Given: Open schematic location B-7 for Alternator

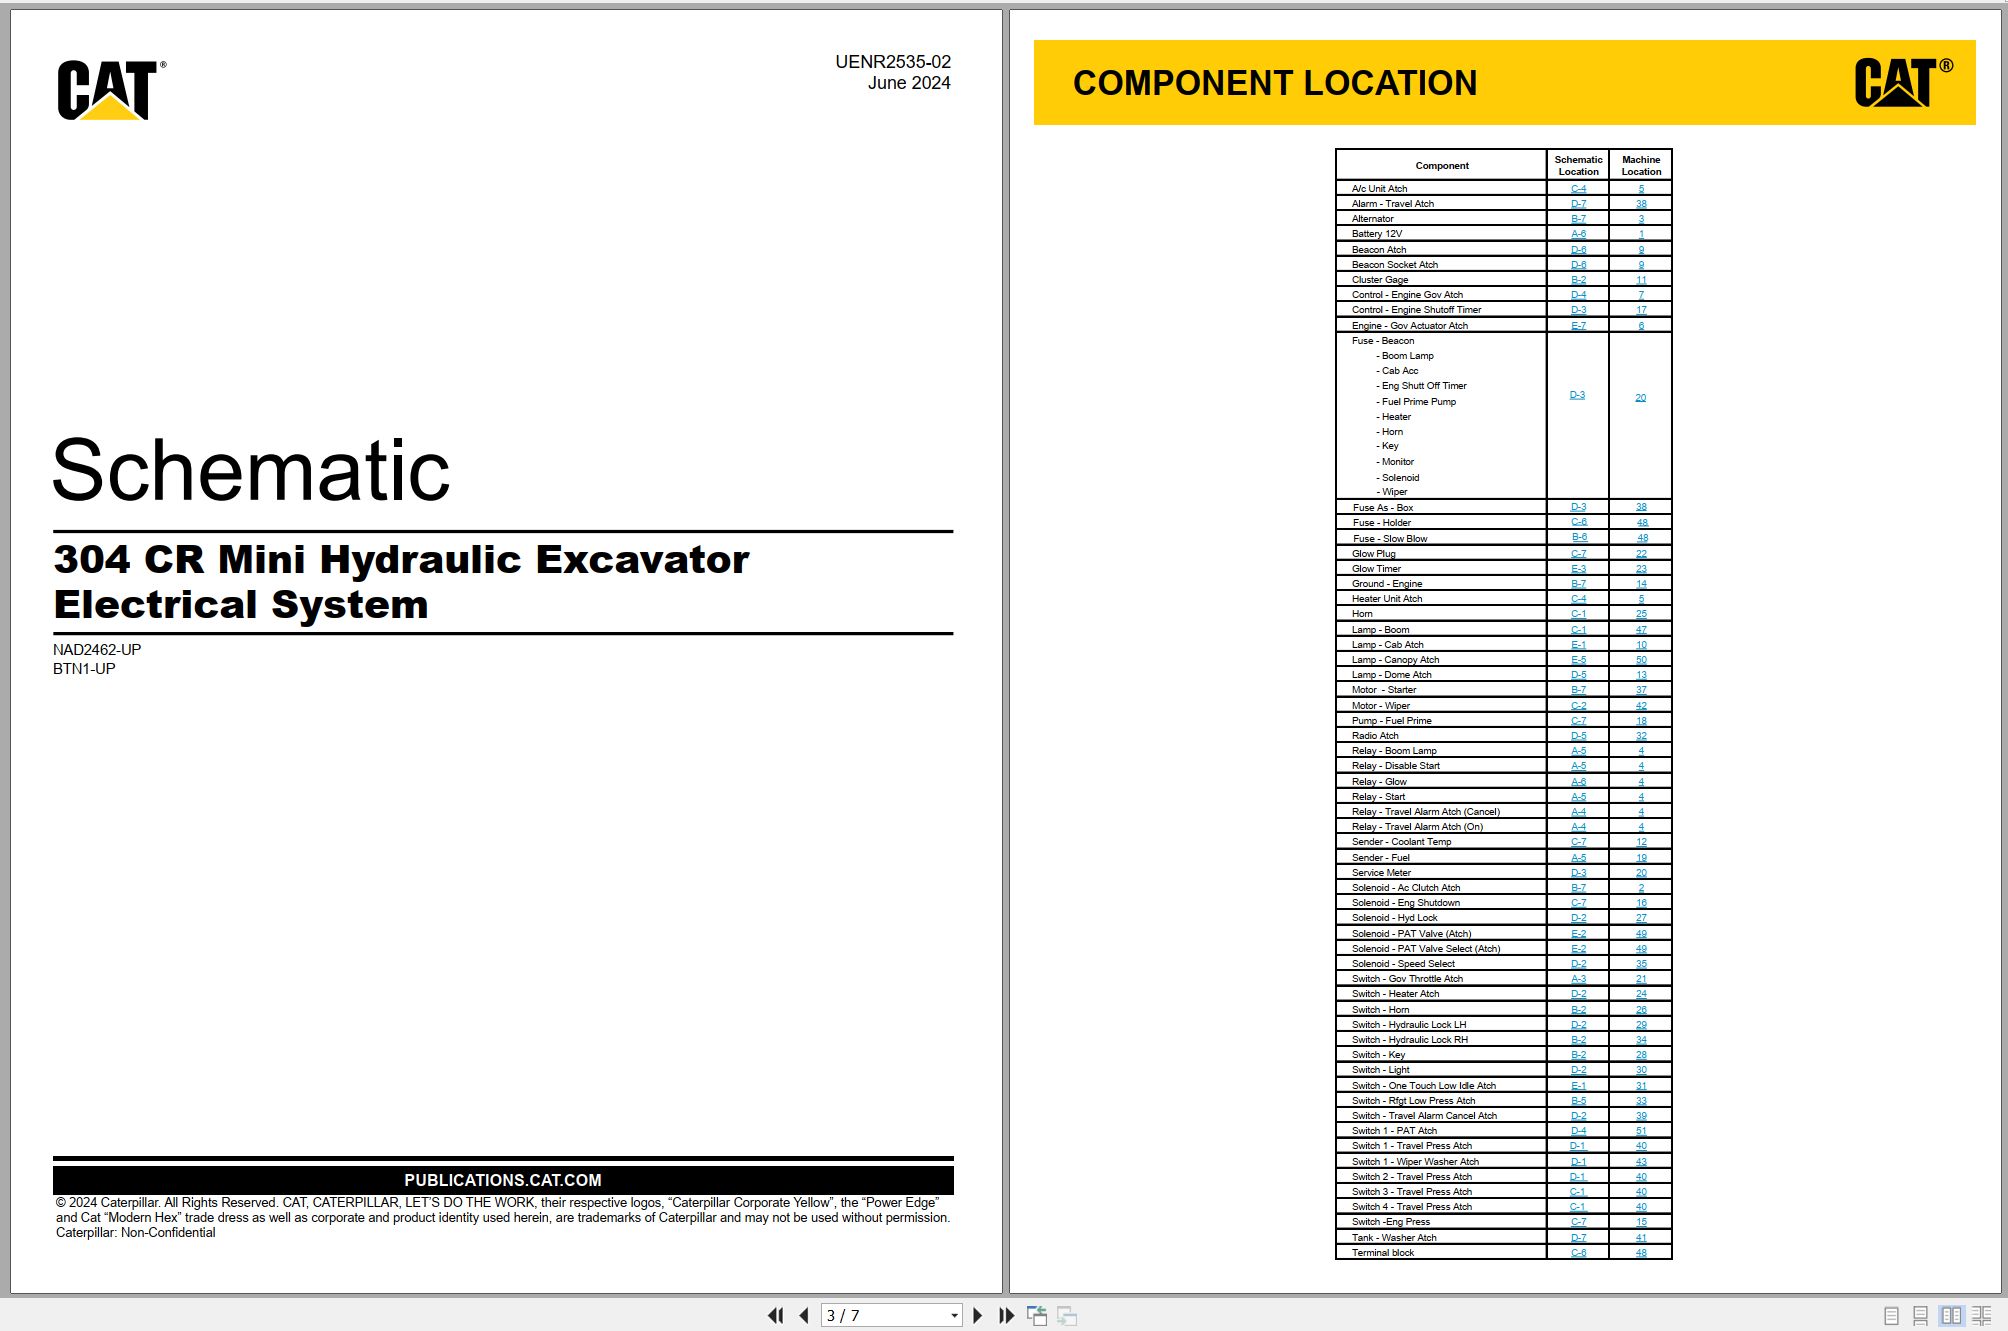Looking at the screenshot, I should [1578, 219].
